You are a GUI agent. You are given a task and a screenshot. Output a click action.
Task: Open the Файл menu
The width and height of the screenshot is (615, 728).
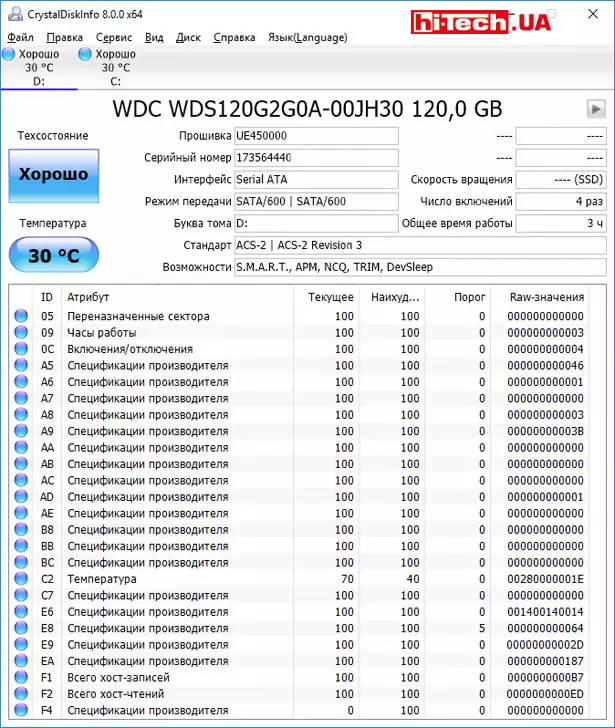point(20,37)
